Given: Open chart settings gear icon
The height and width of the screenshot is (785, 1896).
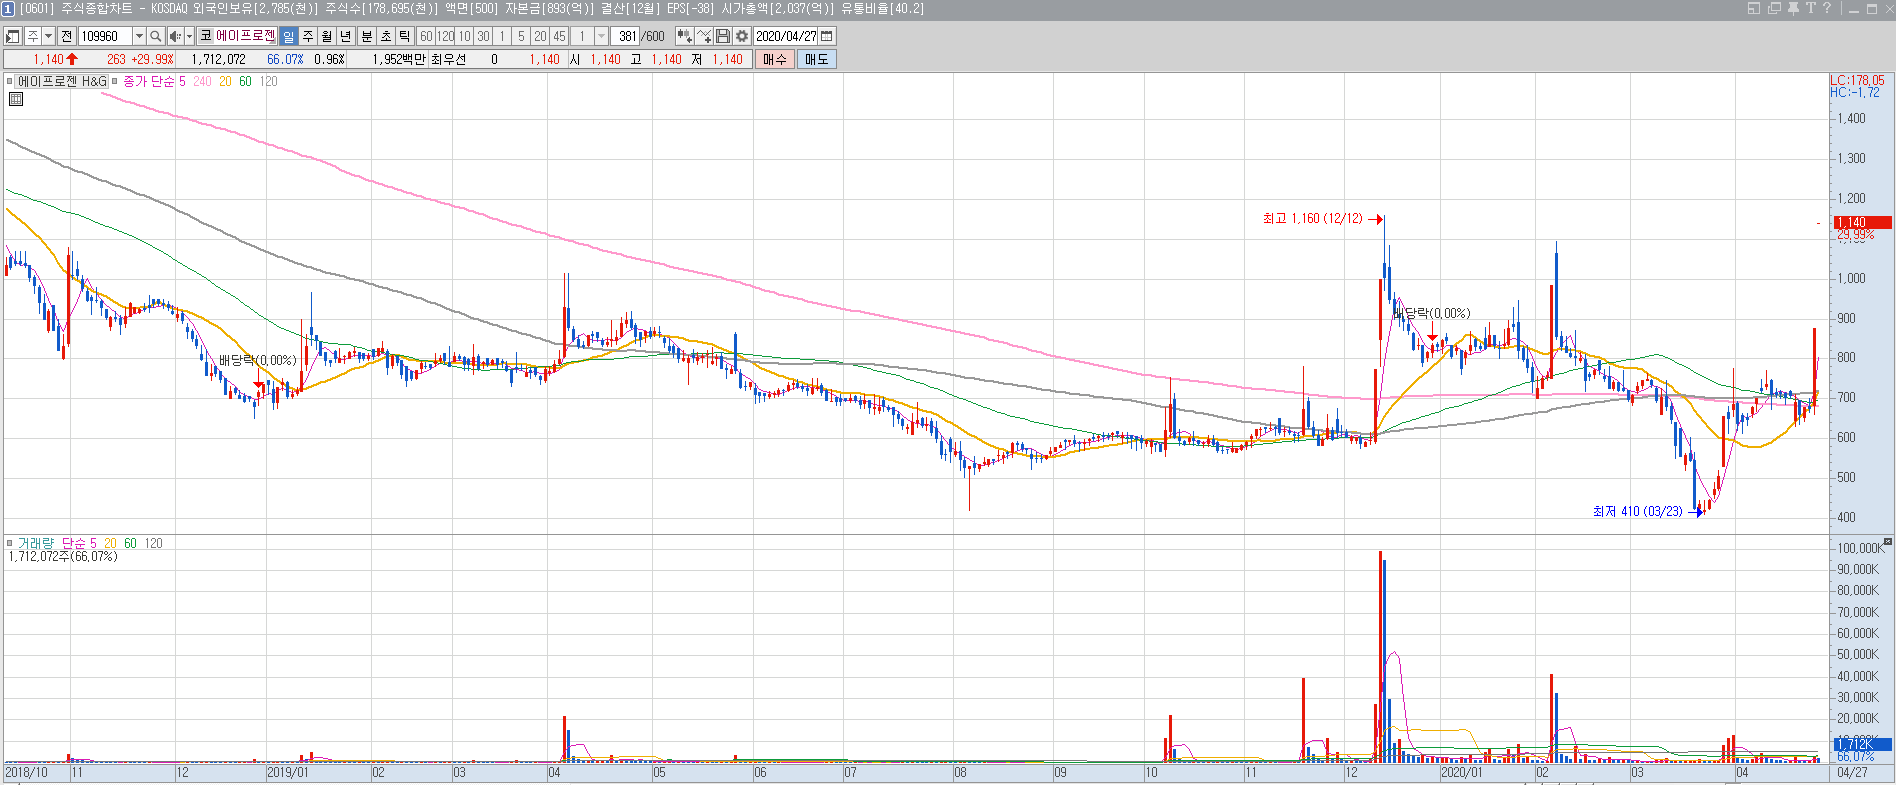Looking at the screenshot, I should [x=742, y=36].
